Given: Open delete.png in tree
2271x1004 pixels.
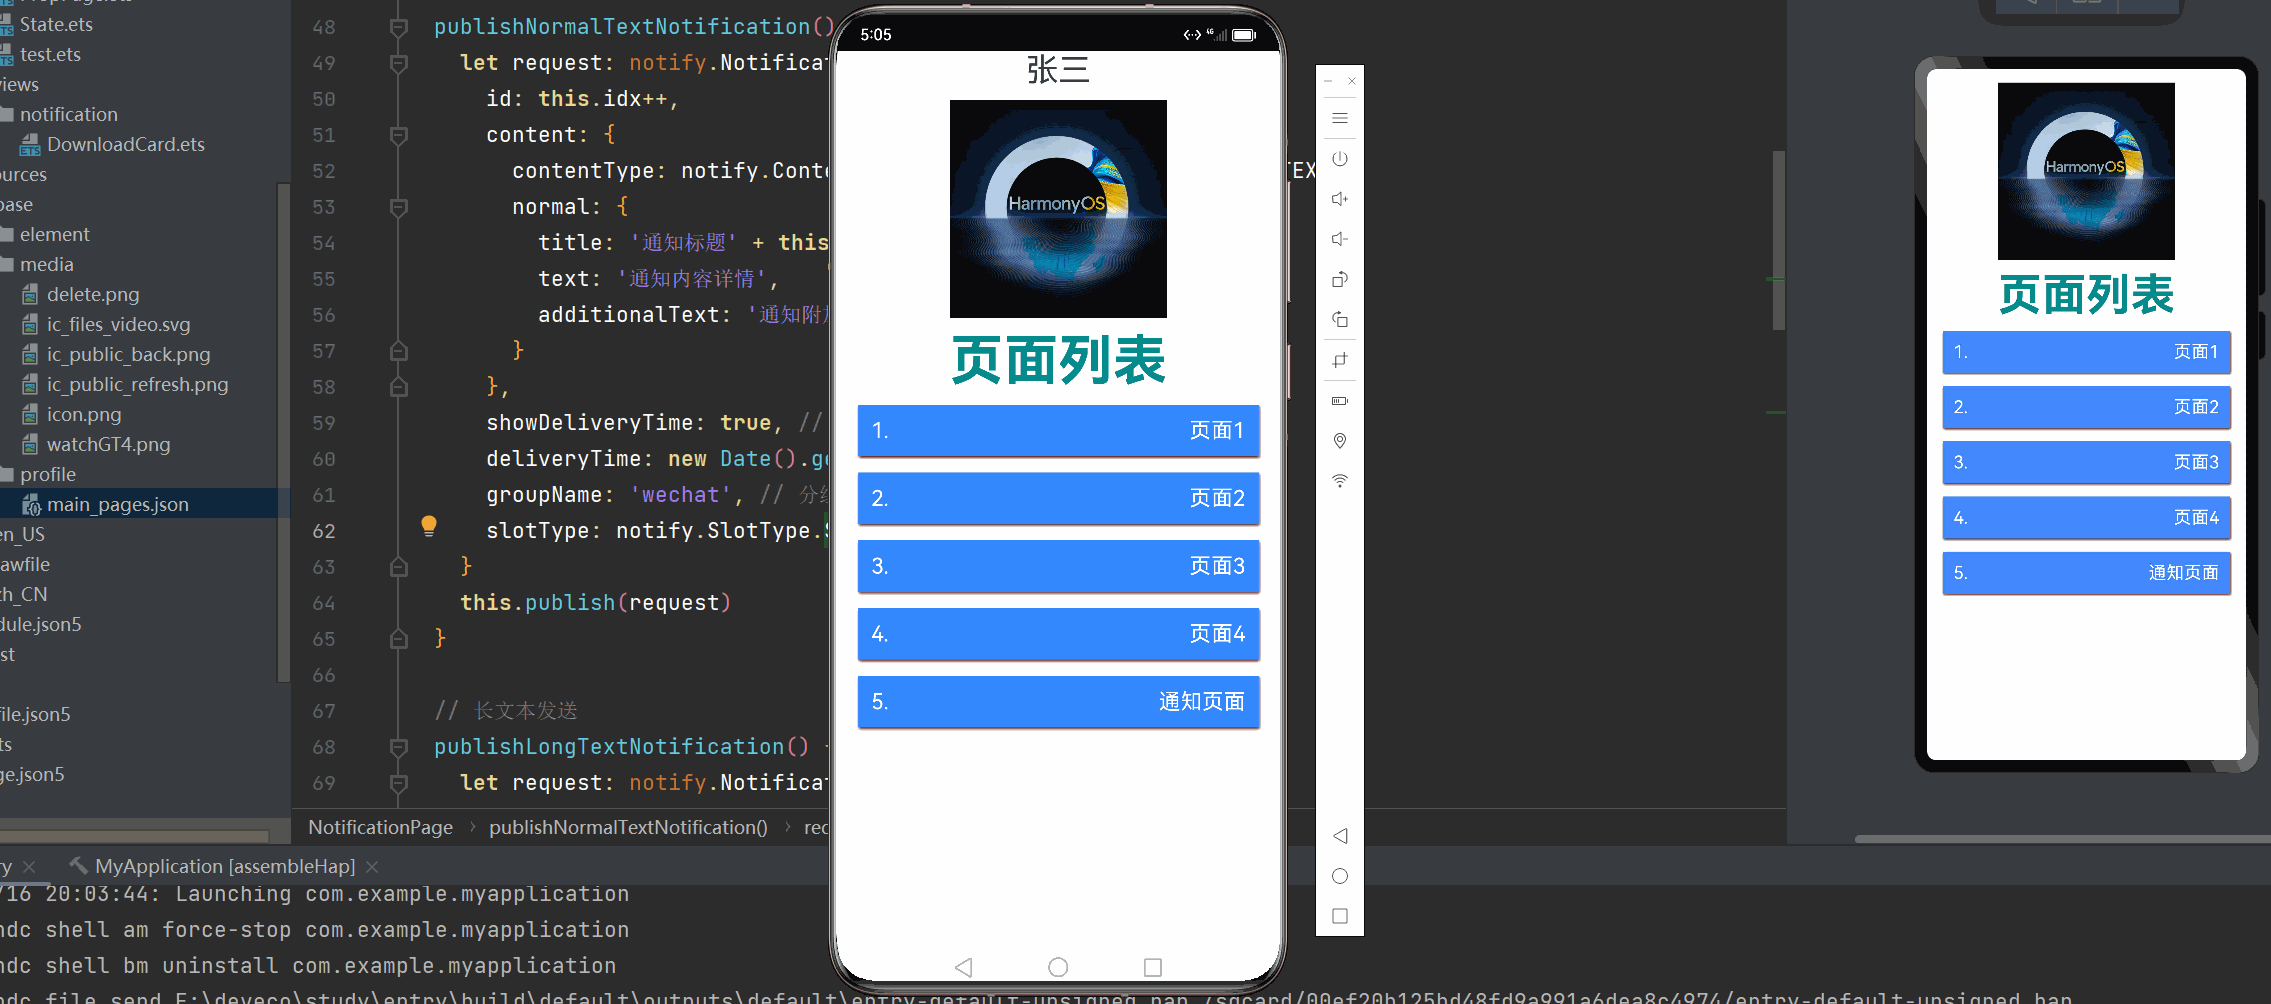Looking at the screenshot, I should click(92, 294).
